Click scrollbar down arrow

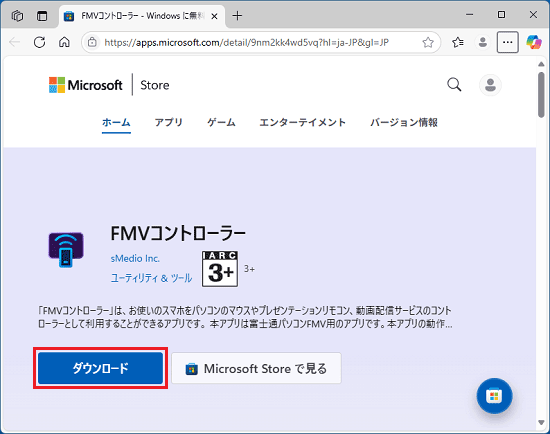[x=541, y=423]
